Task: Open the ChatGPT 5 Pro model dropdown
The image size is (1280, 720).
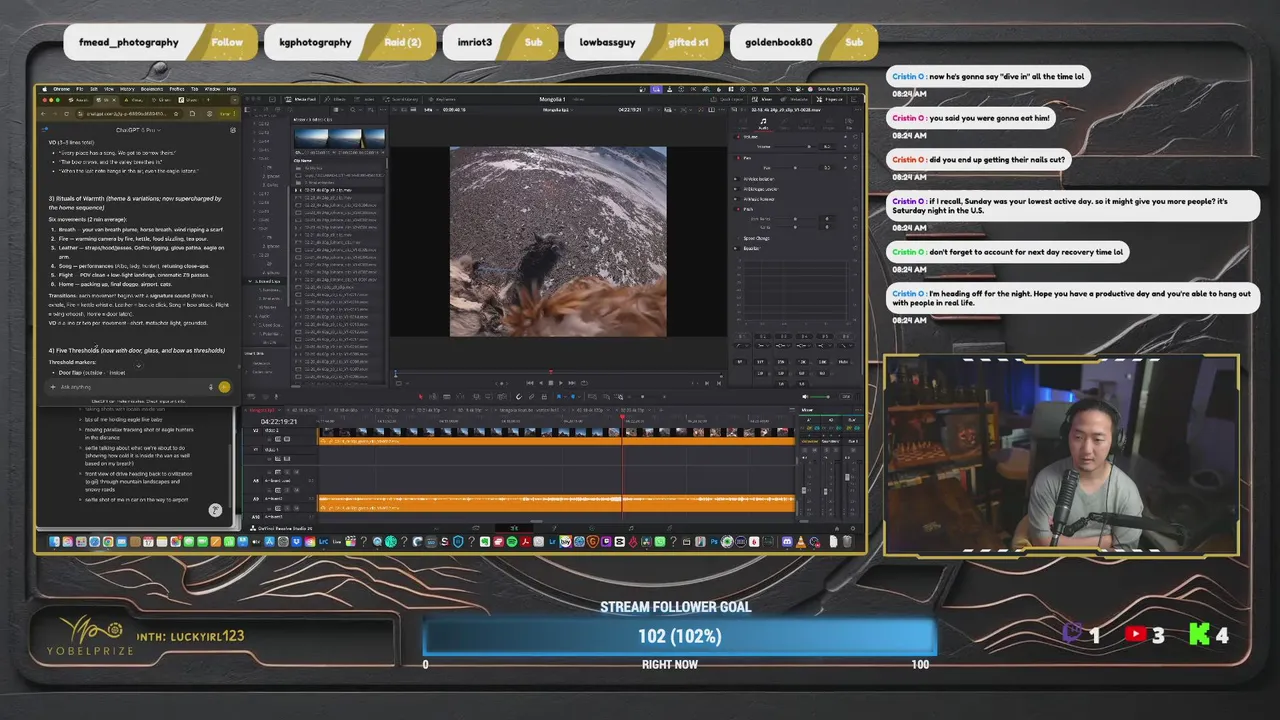Action: 138,130
